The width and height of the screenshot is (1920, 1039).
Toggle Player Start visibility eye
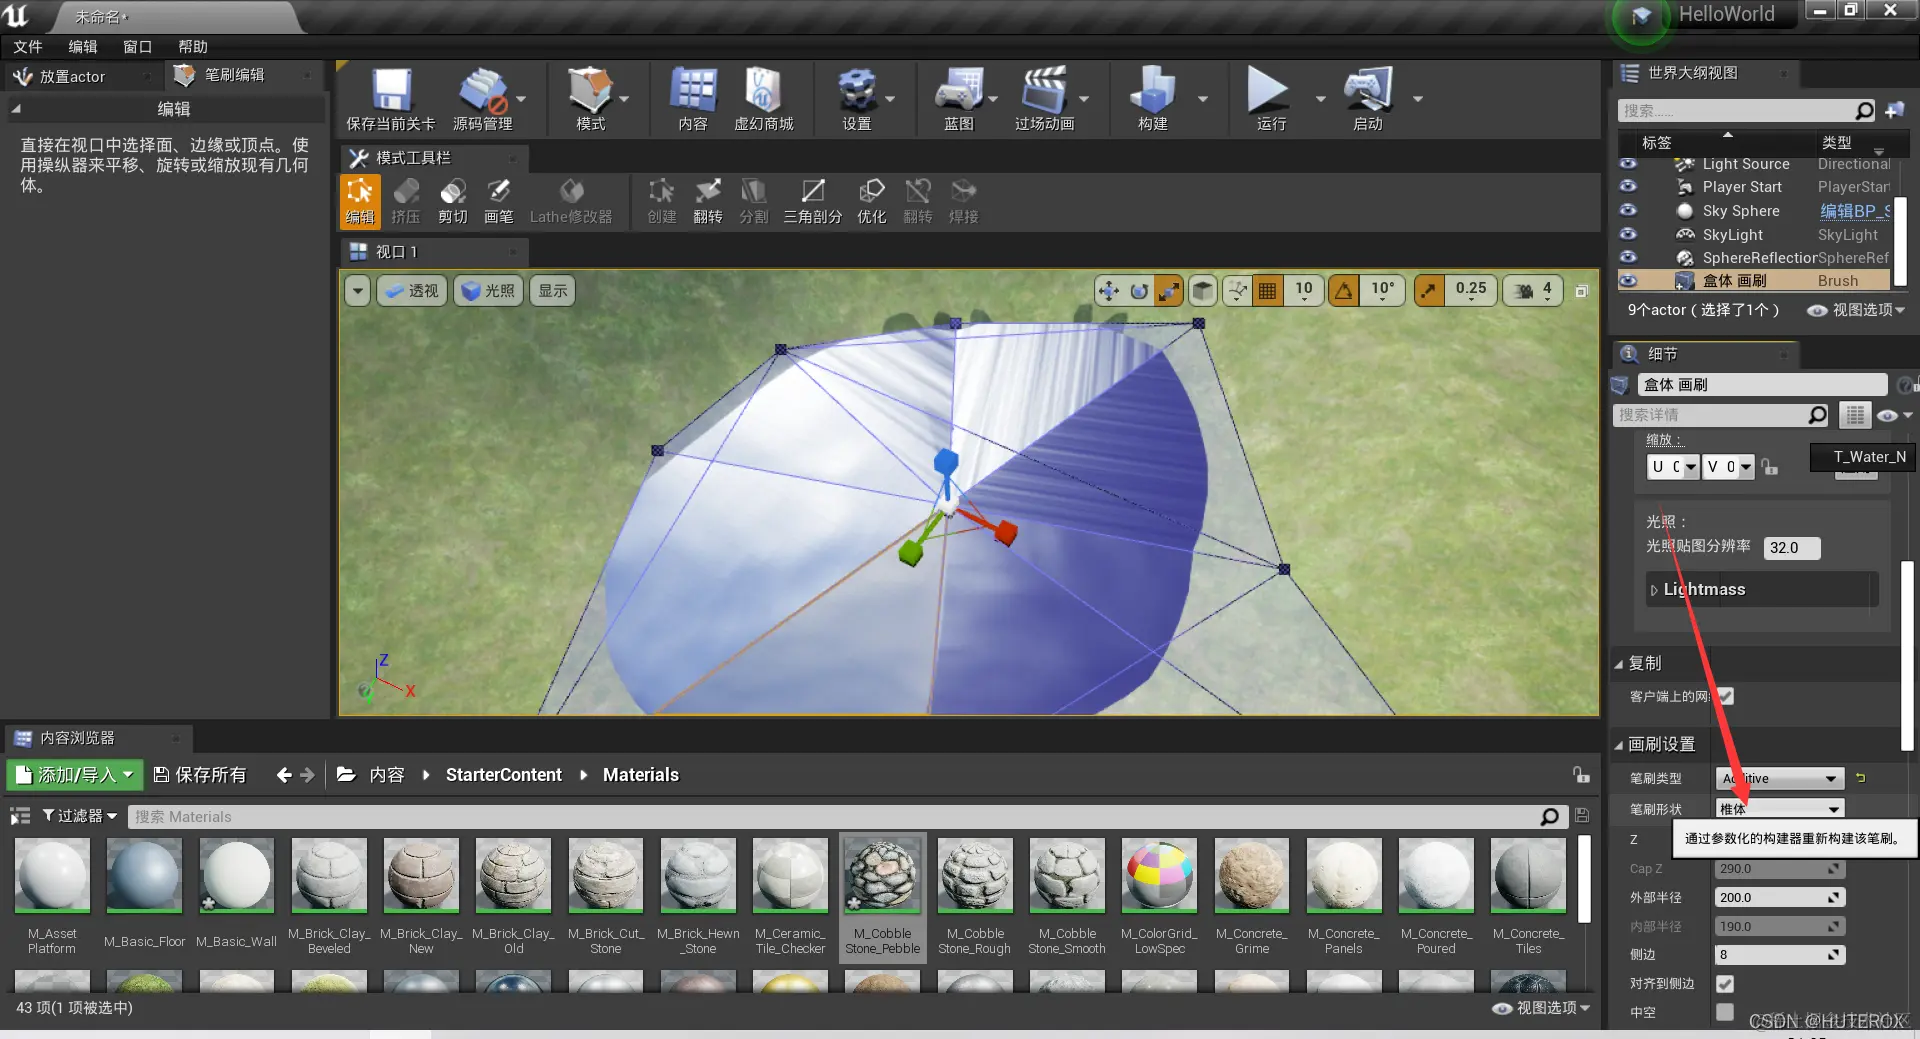coord(1628,186)
